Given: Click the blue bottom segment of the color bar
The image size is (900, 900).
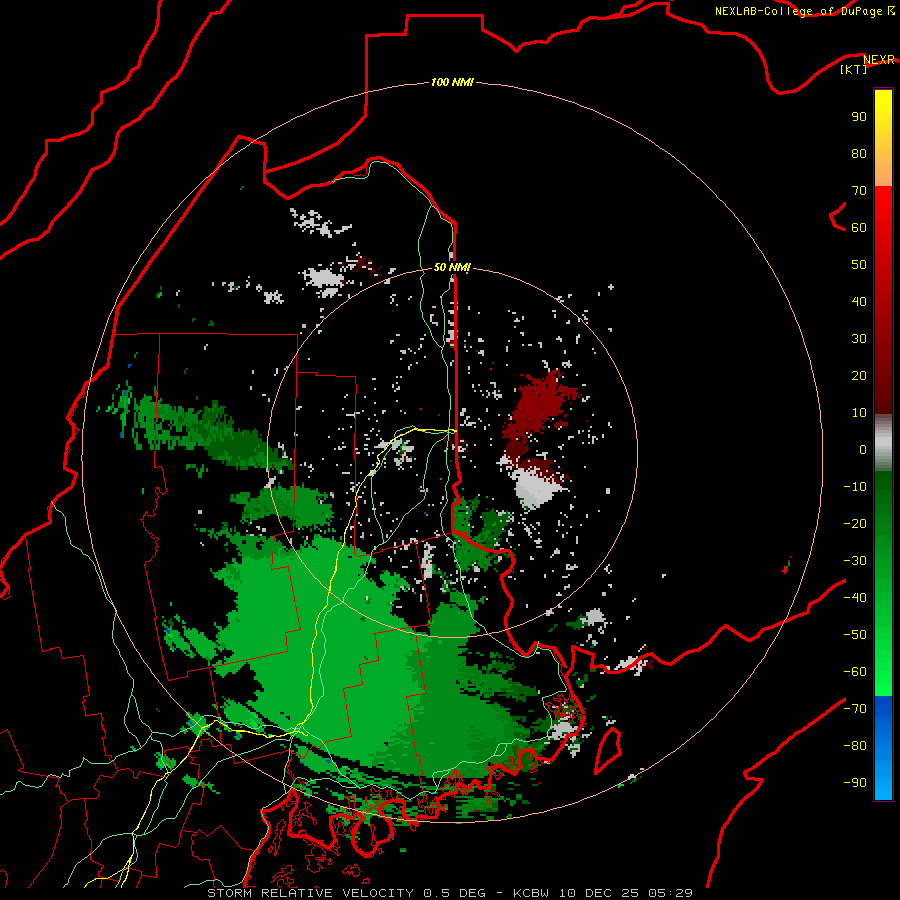Looking at the screenshot, I should pyautogui.click(x=883, y=748).
